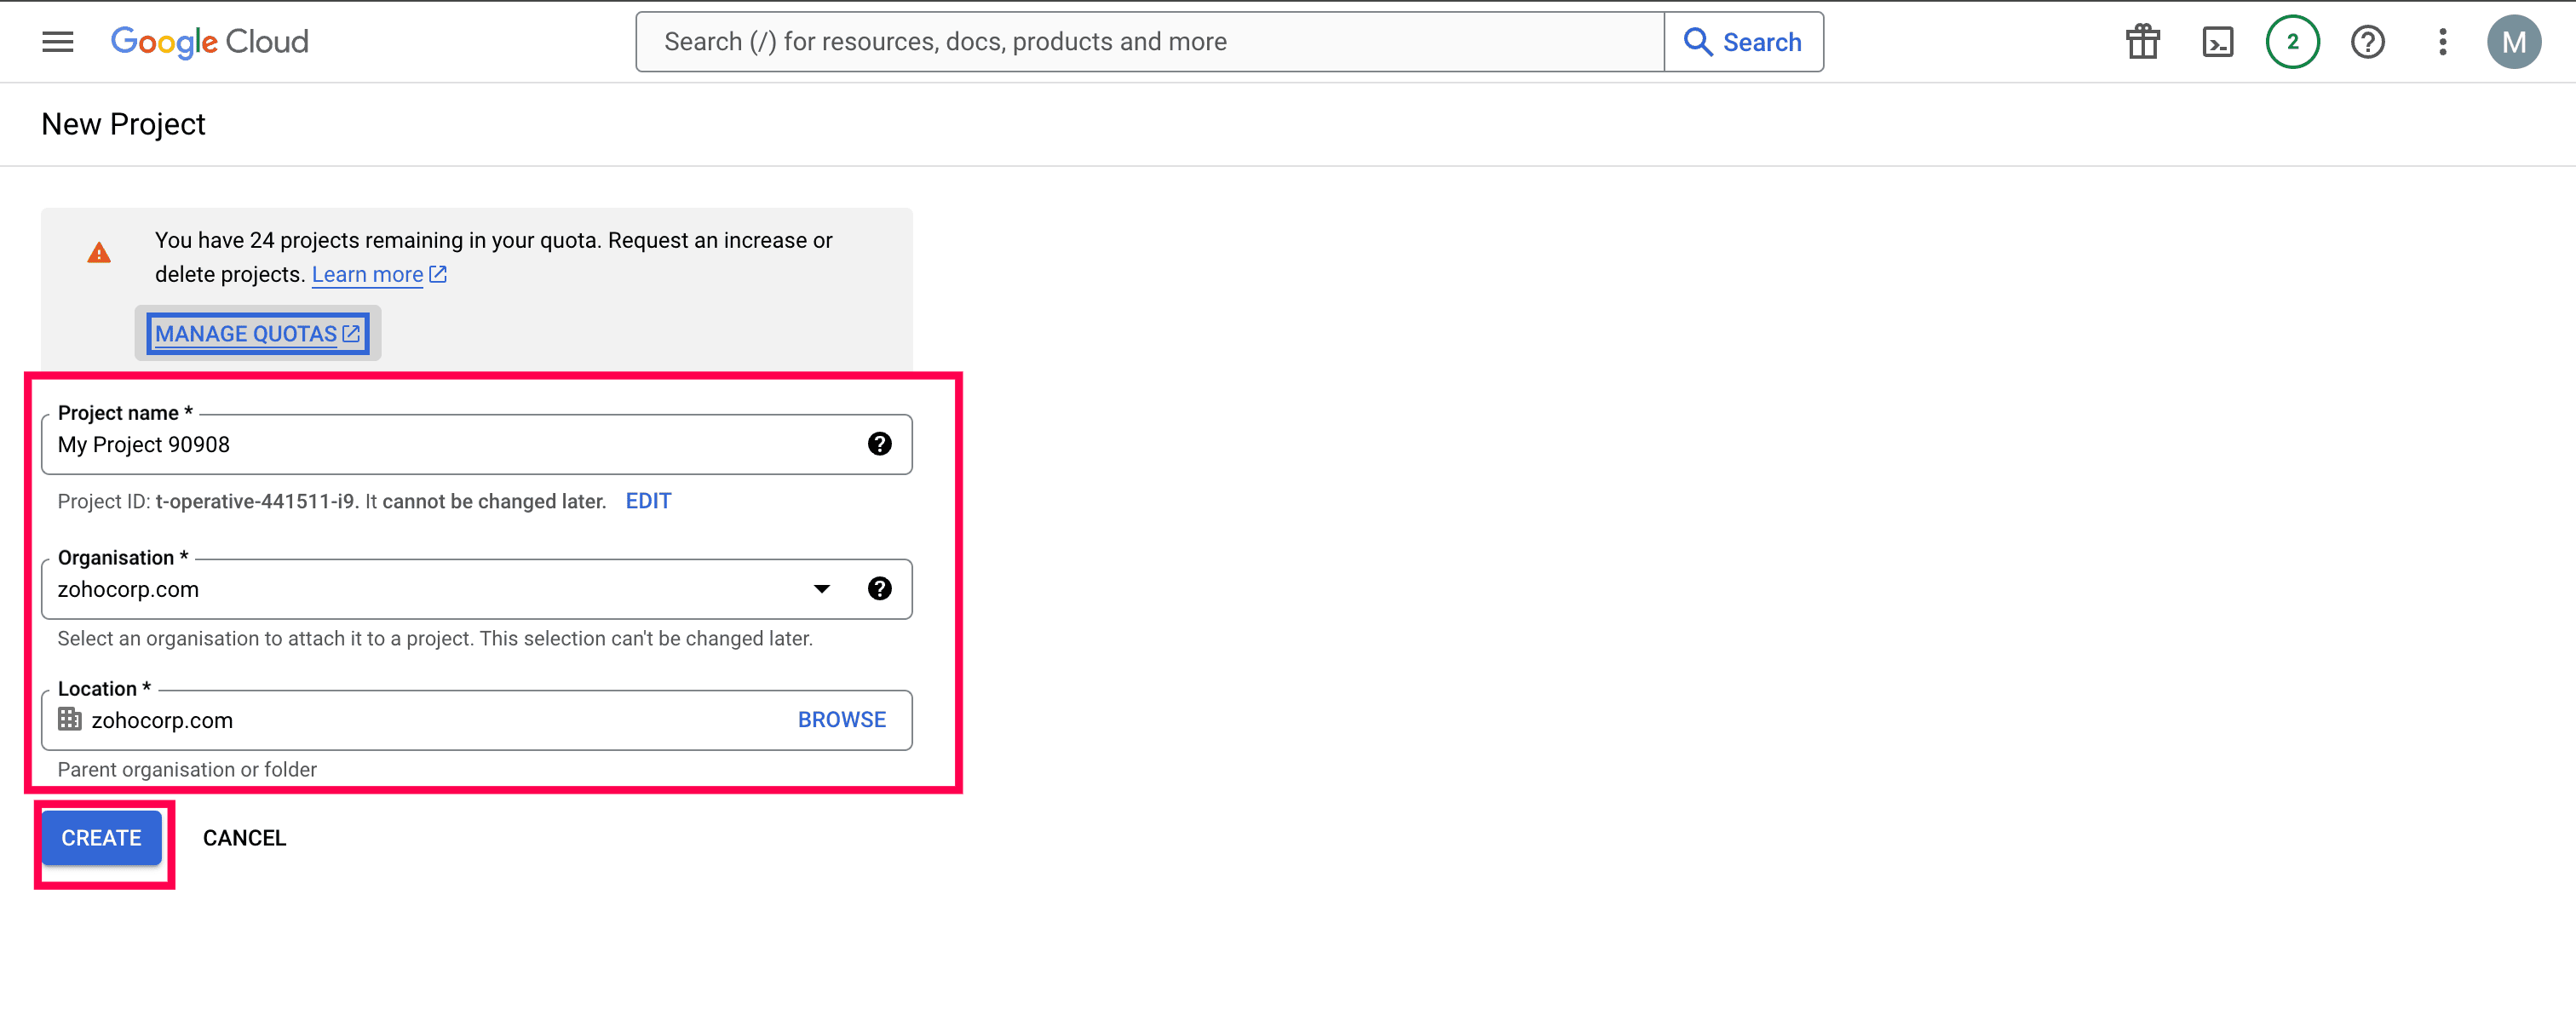This screenshot has height=1032, width=2576.
Task: Click the Search button
Action: click(1743, 41)
